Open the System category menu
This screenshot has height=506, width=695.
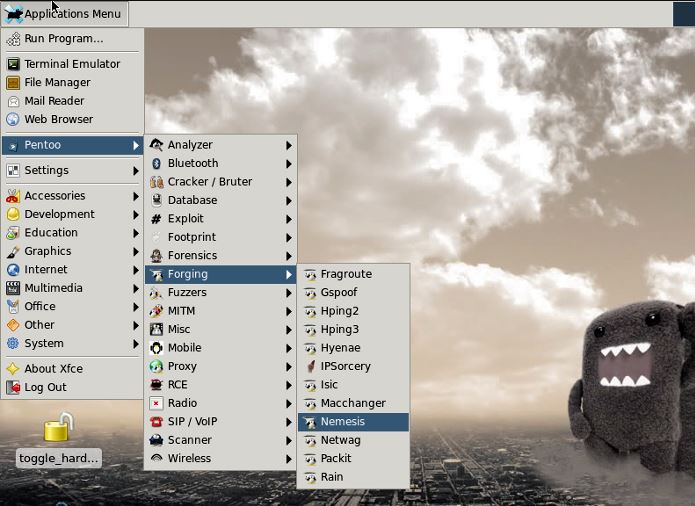(x=72, y=344)
